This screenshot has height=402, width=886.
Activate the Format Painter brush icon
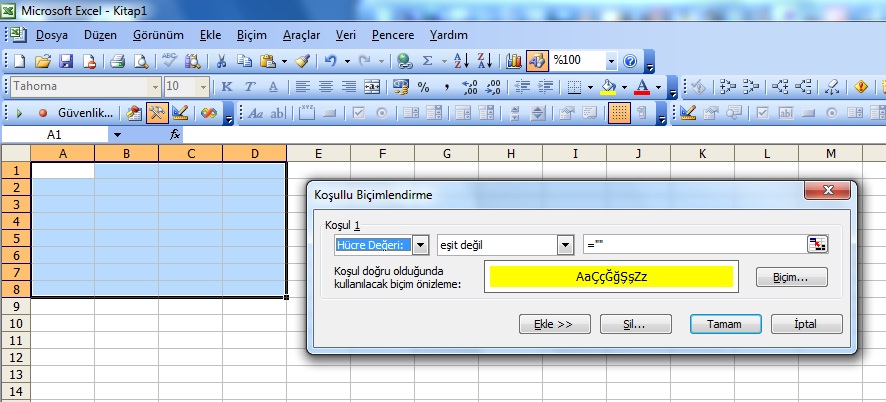(302, 61)
